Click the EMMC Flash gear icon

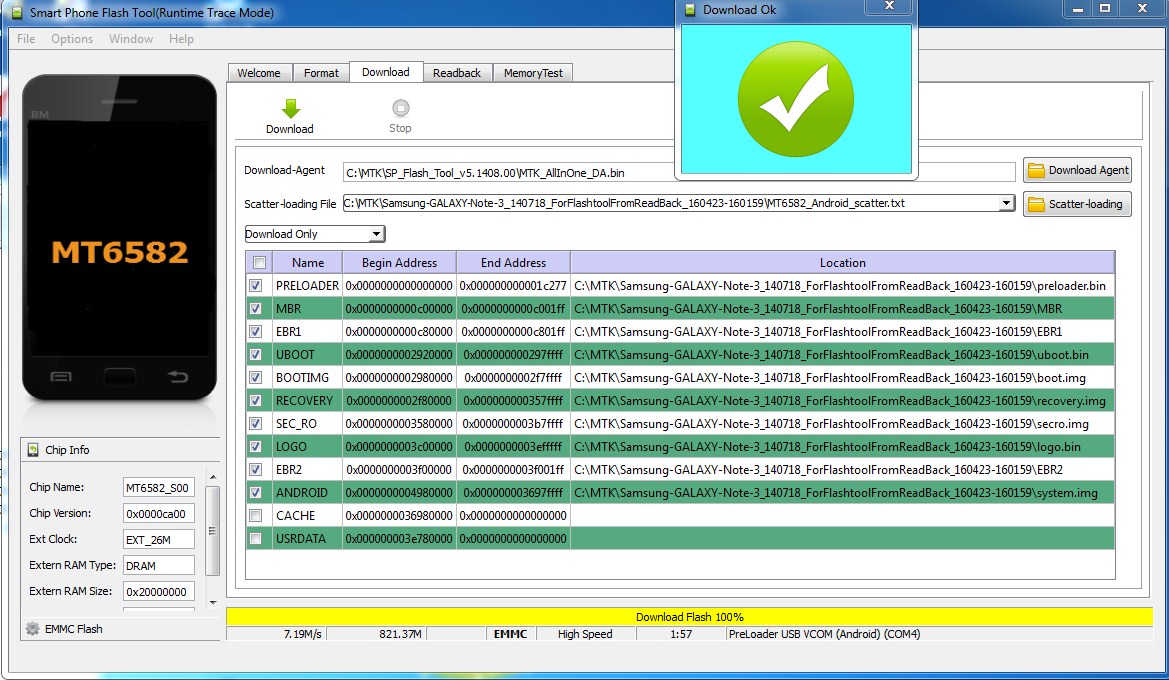(33, 629)
